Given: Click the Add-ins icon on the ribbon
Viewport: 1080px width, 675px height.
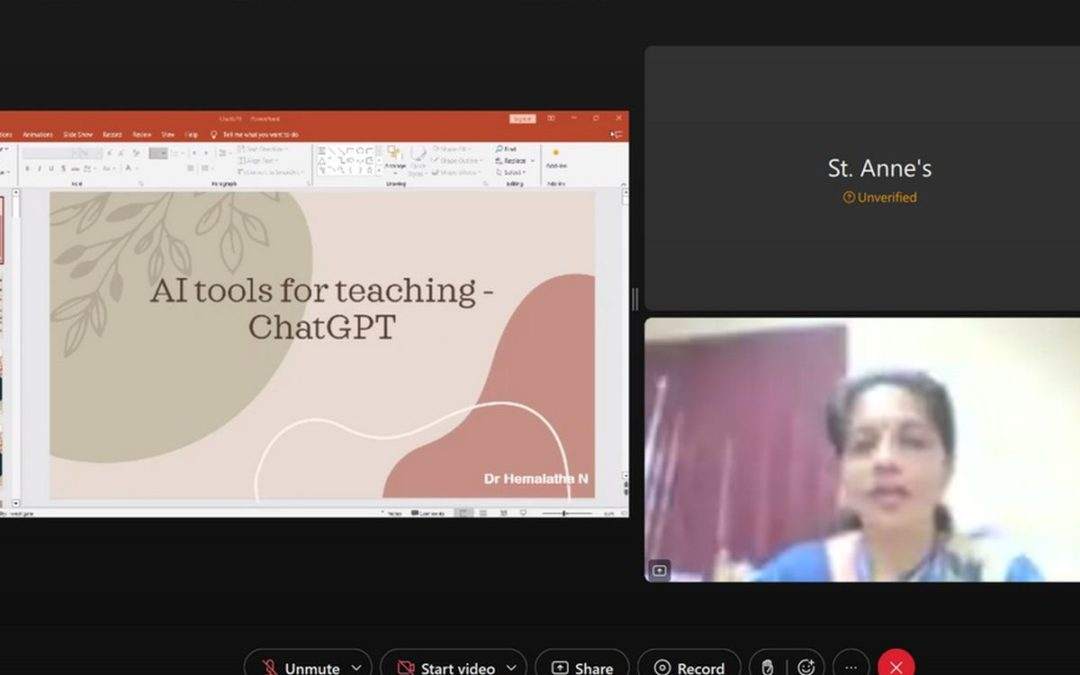Looking at the screenshot, I should click(556, 155).
